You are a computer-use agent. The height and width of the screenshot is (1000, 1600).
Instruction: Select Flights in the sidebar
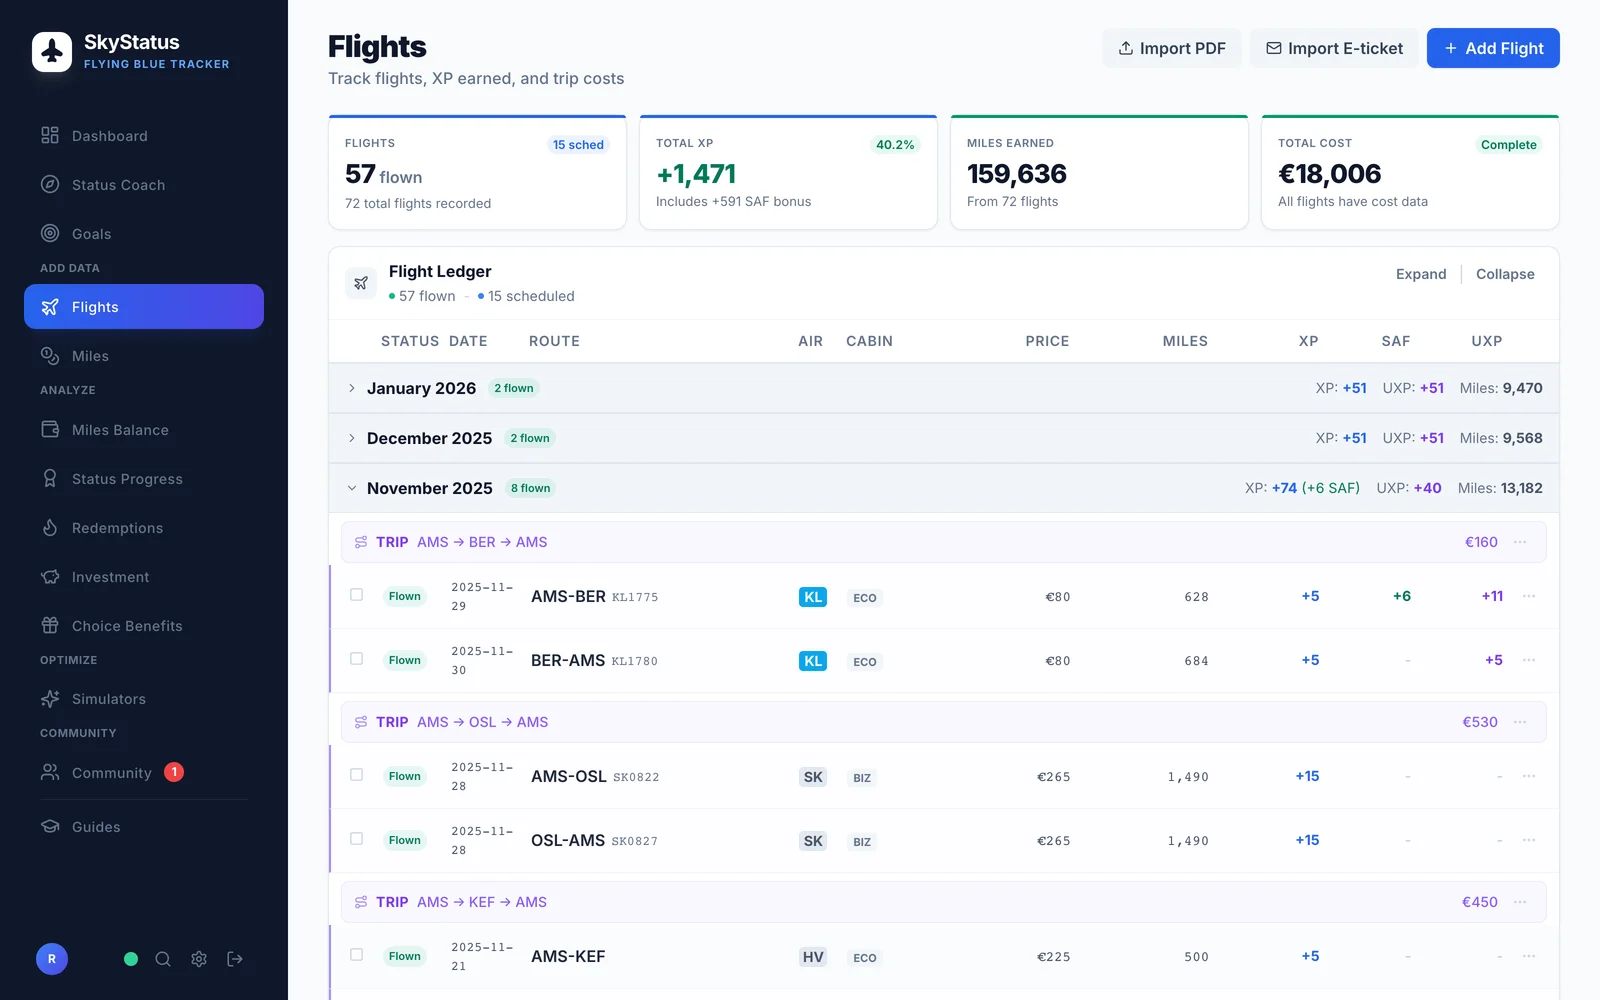(144, 307)
